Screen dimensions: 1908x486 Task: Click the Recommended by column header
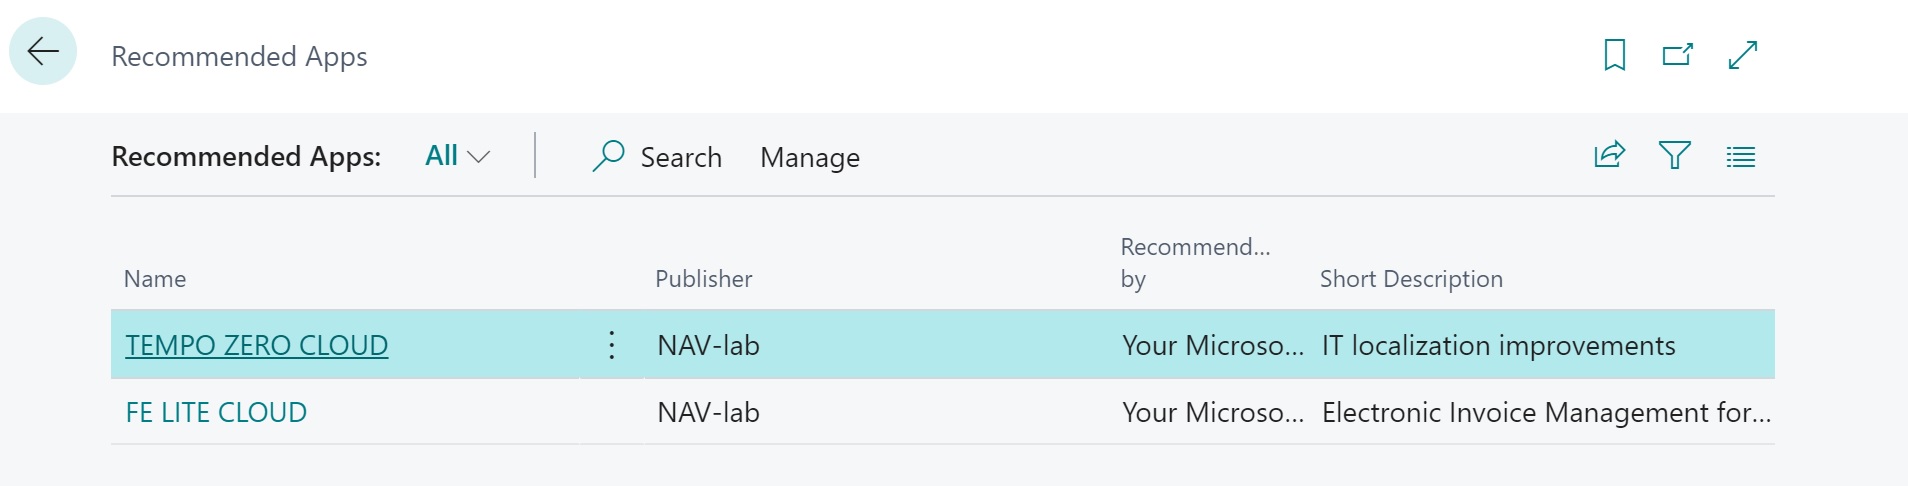pos(1194,263)
